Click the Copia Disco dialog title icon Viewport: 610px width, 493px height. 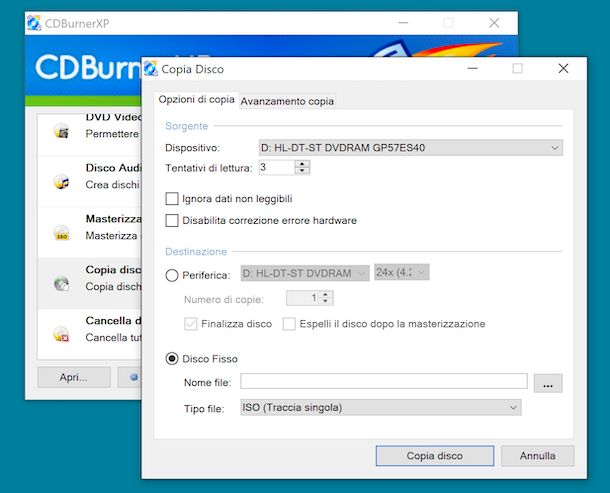151,69
